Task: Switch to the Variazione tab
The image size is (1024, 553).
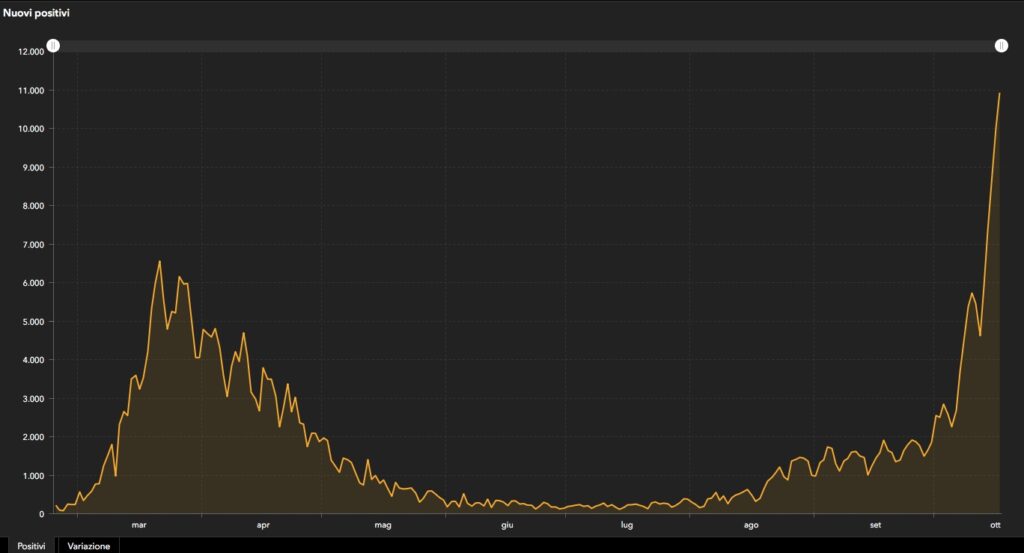Action: (89, 546)
